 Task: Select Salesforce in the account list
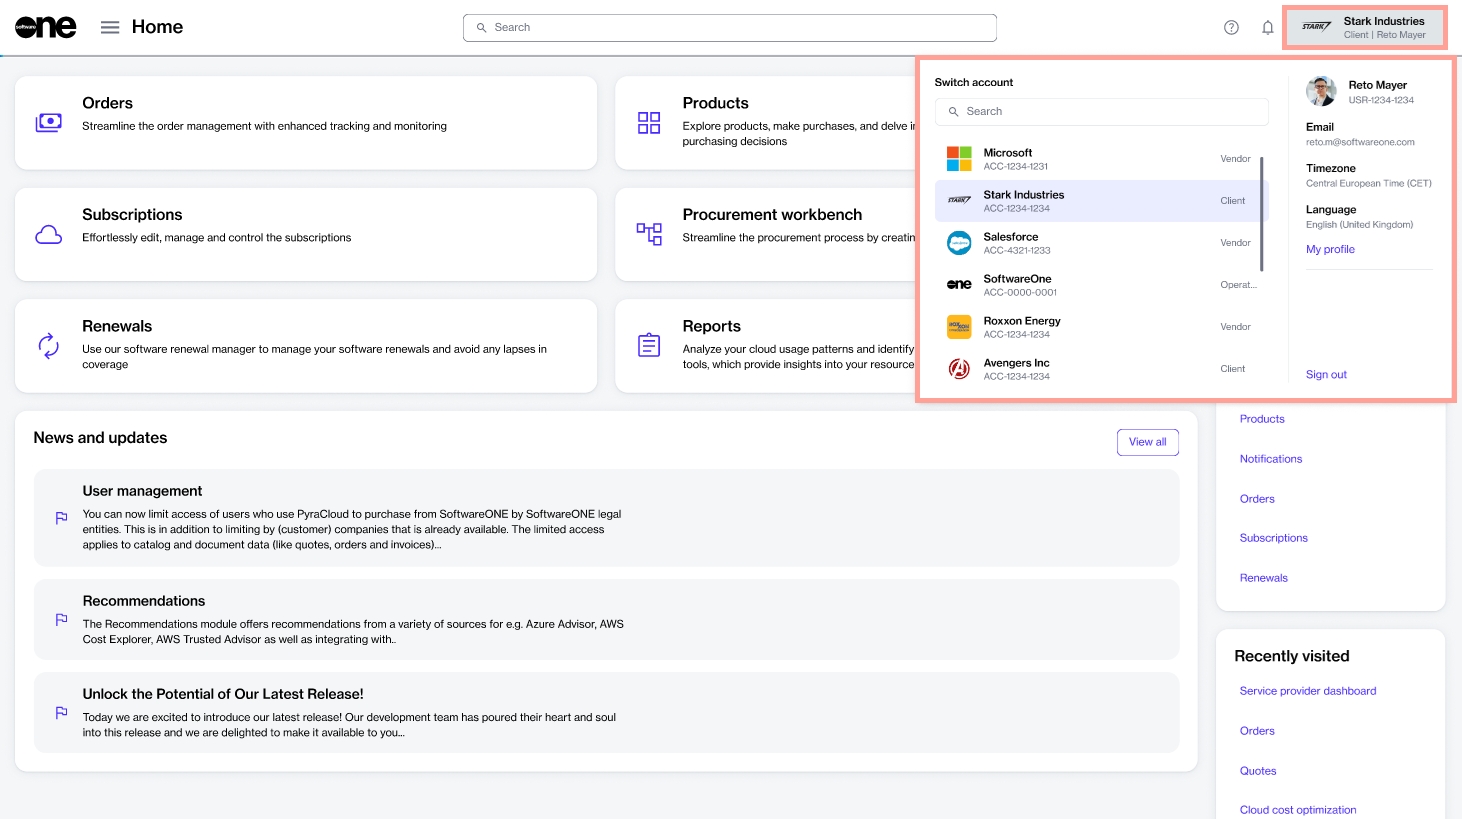(x=1100, y=243)
